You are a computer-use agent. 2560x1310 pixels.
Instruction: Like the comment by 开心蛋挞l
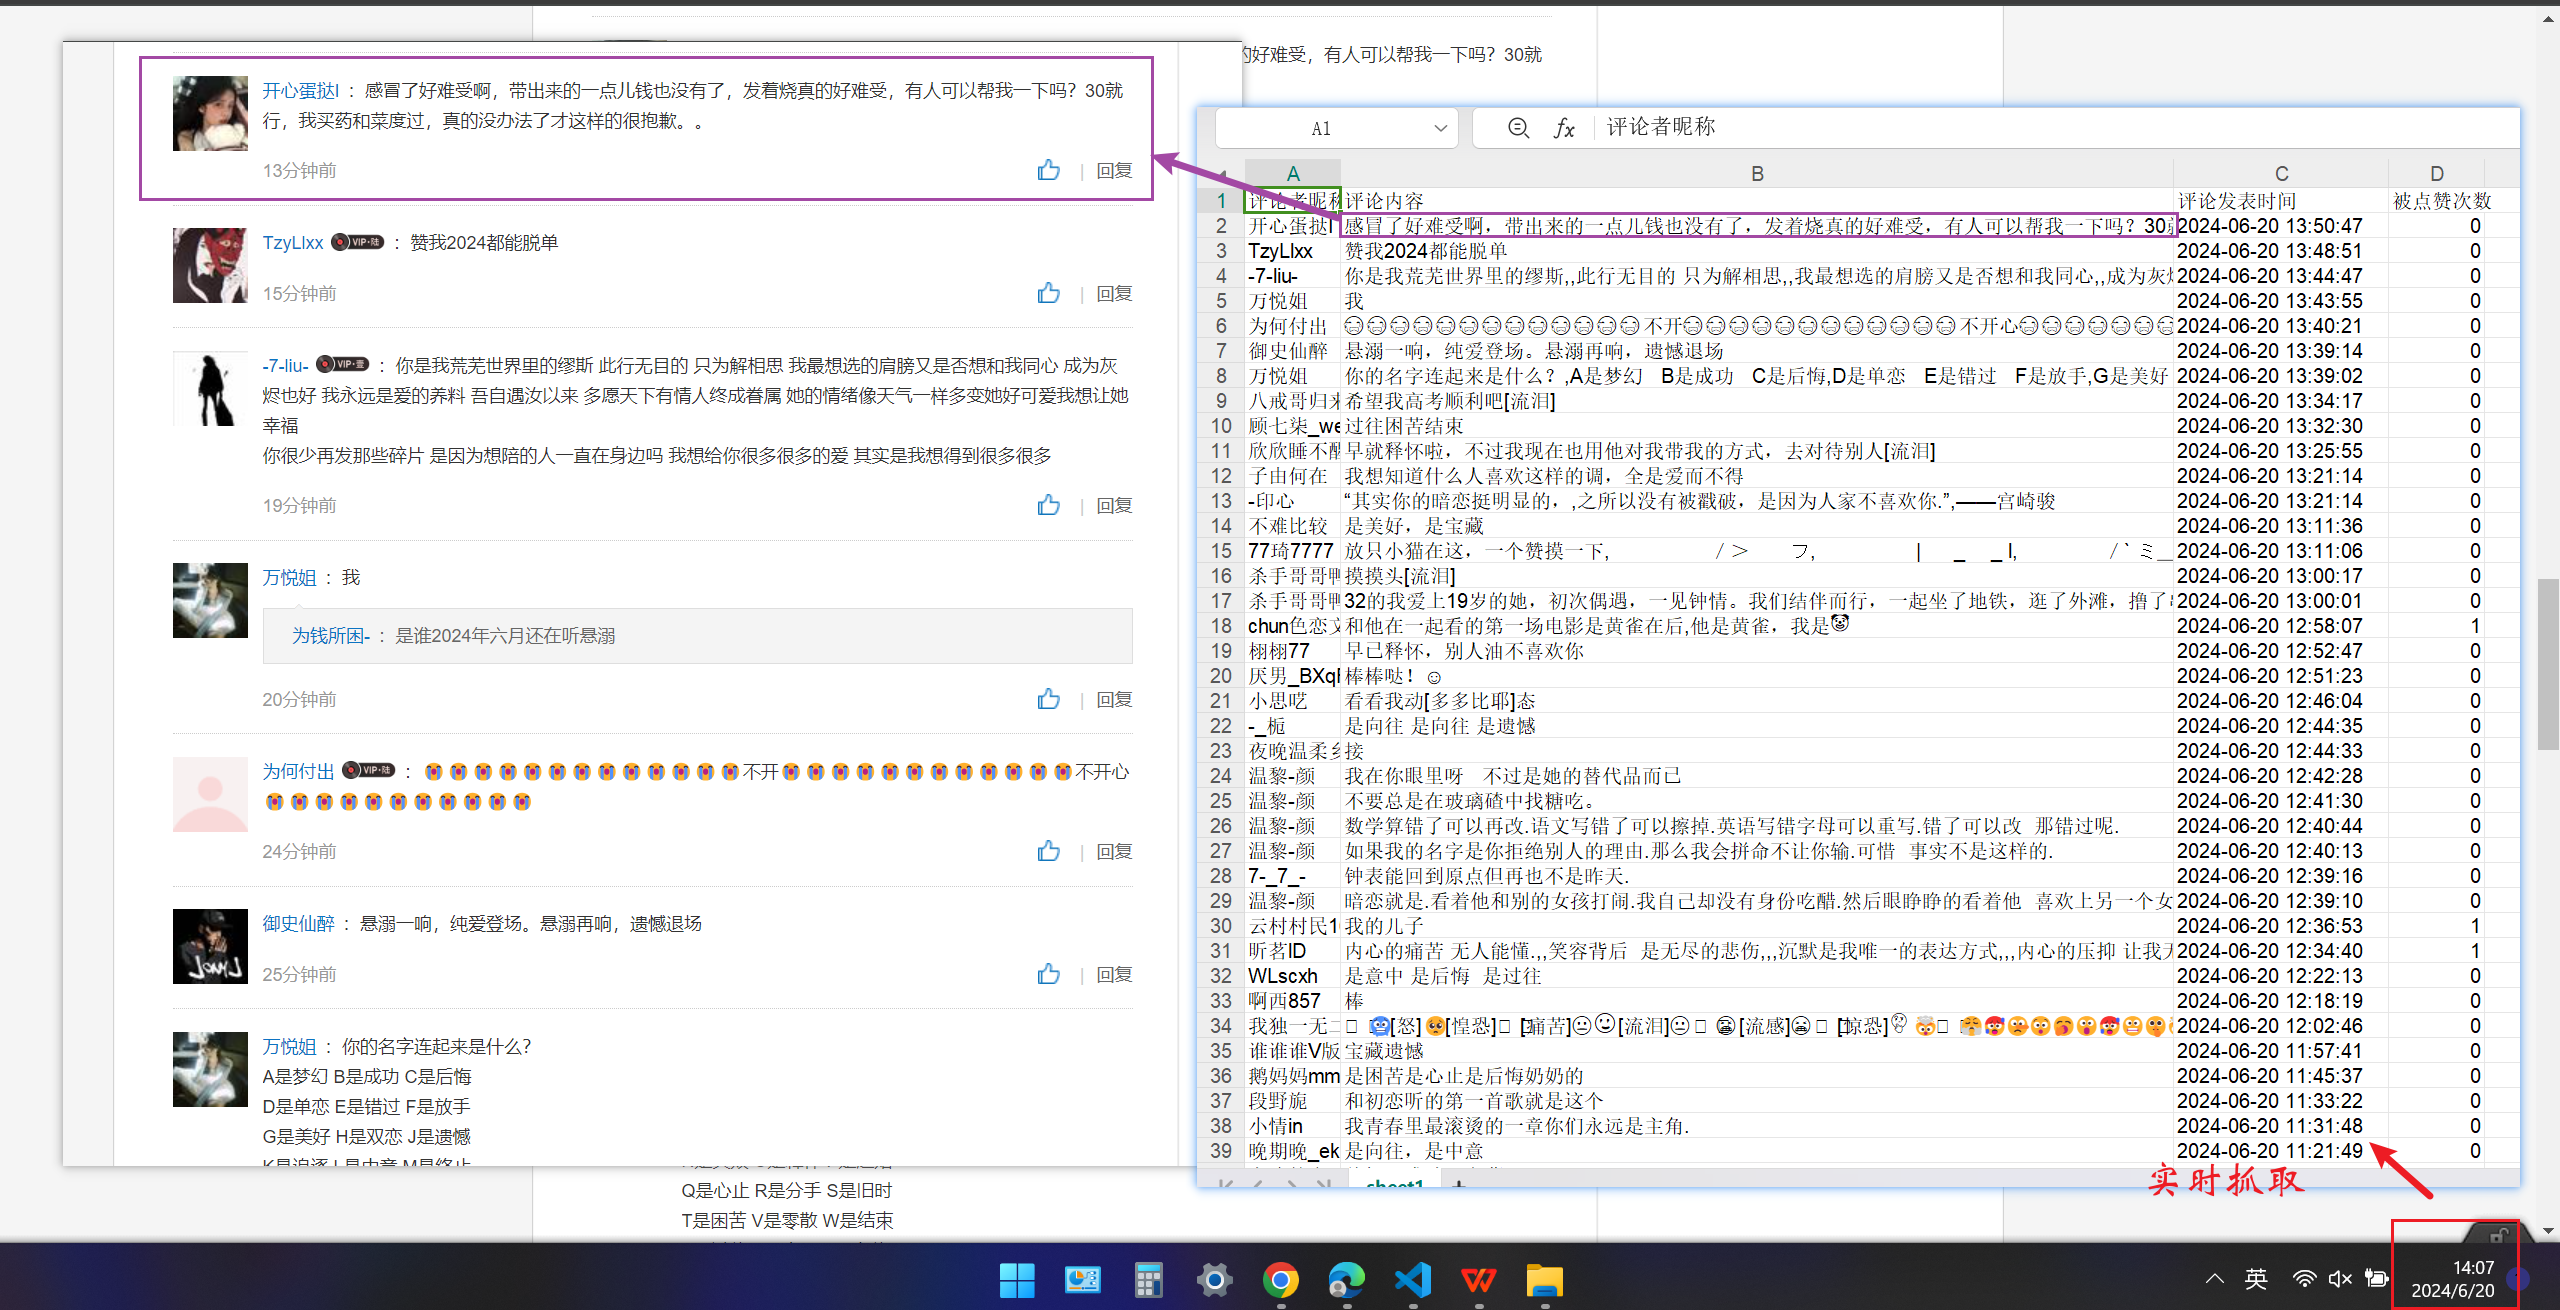click(1048, 170)
